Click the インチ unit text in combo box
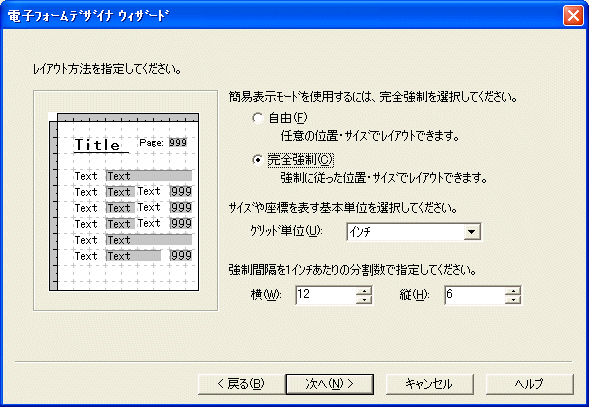Screen dimensions: 589x407 360,232
